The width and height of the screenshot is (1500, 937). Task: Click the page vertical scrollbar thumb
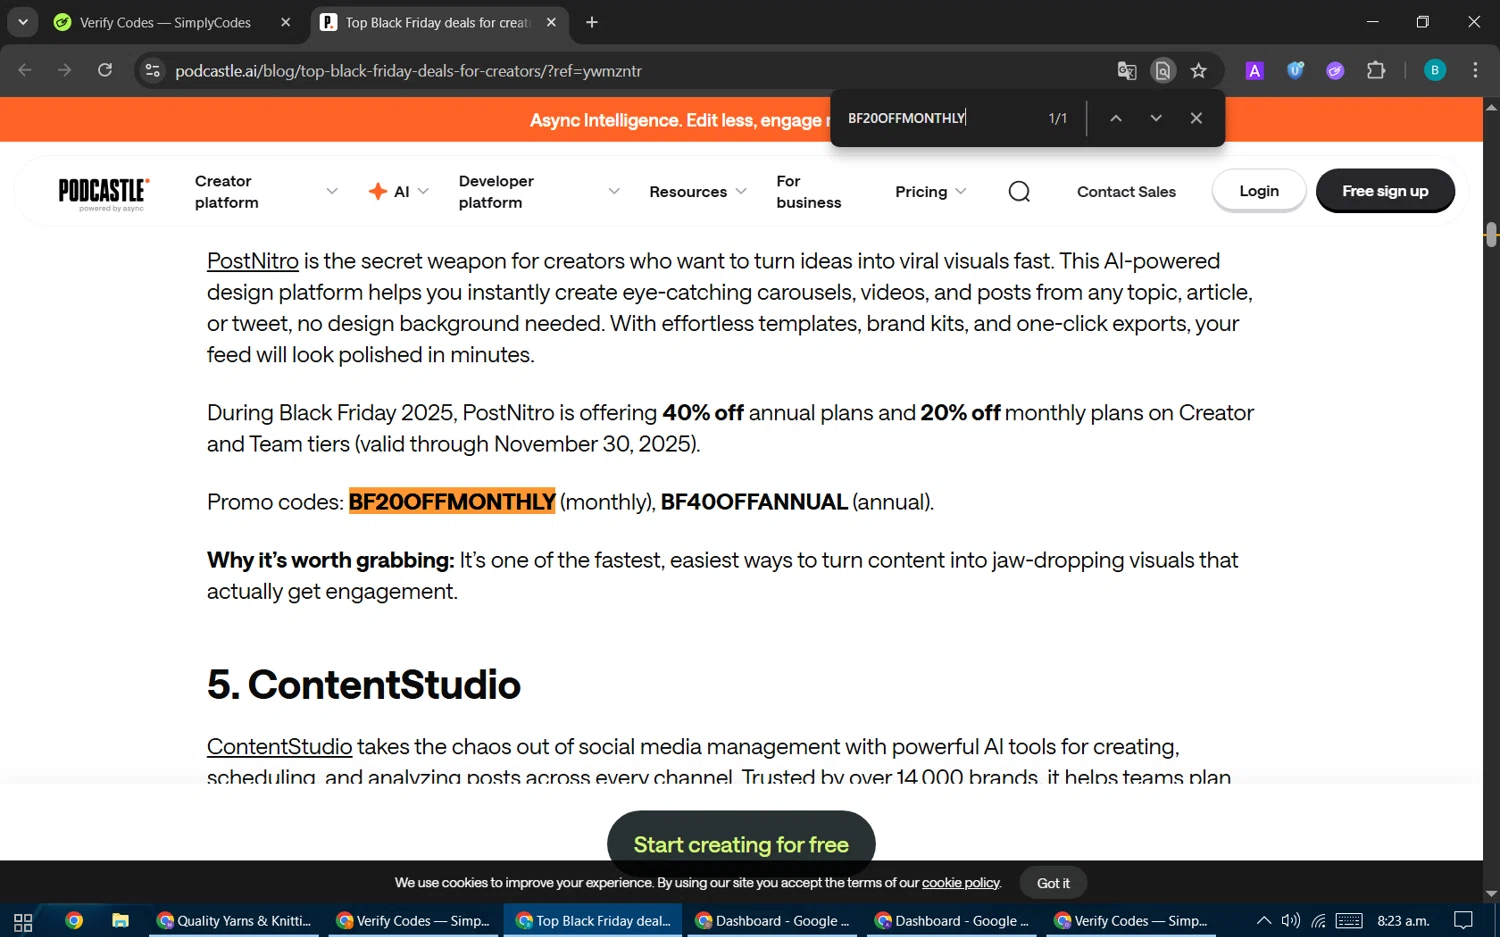click(1491, 234)
